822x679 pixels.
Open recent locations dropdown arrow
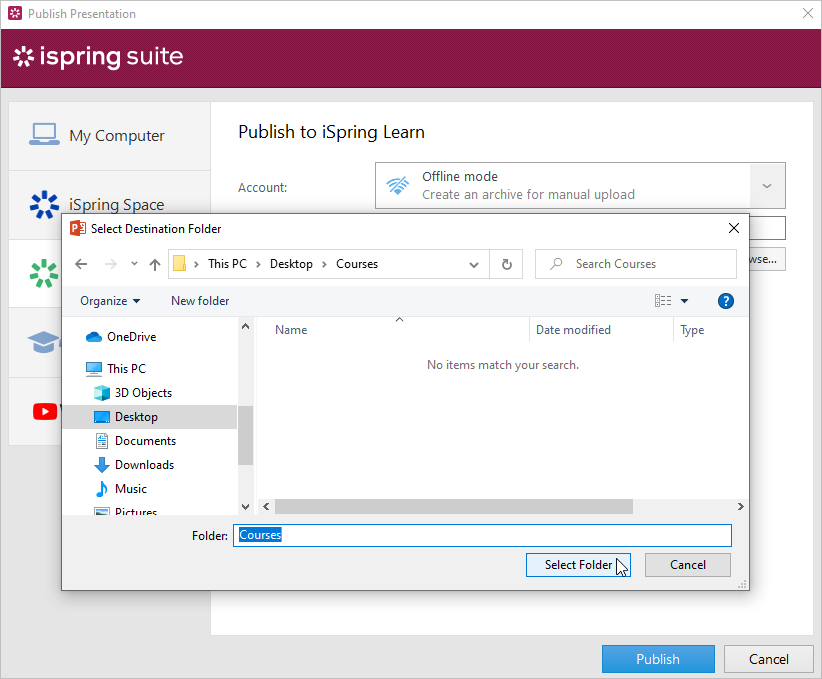tap(134, 264)
